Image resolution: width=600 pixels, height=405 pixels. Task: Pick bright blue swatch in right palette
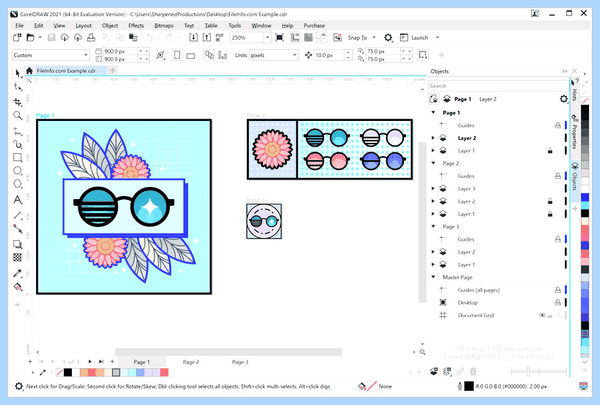pos(585,197)
